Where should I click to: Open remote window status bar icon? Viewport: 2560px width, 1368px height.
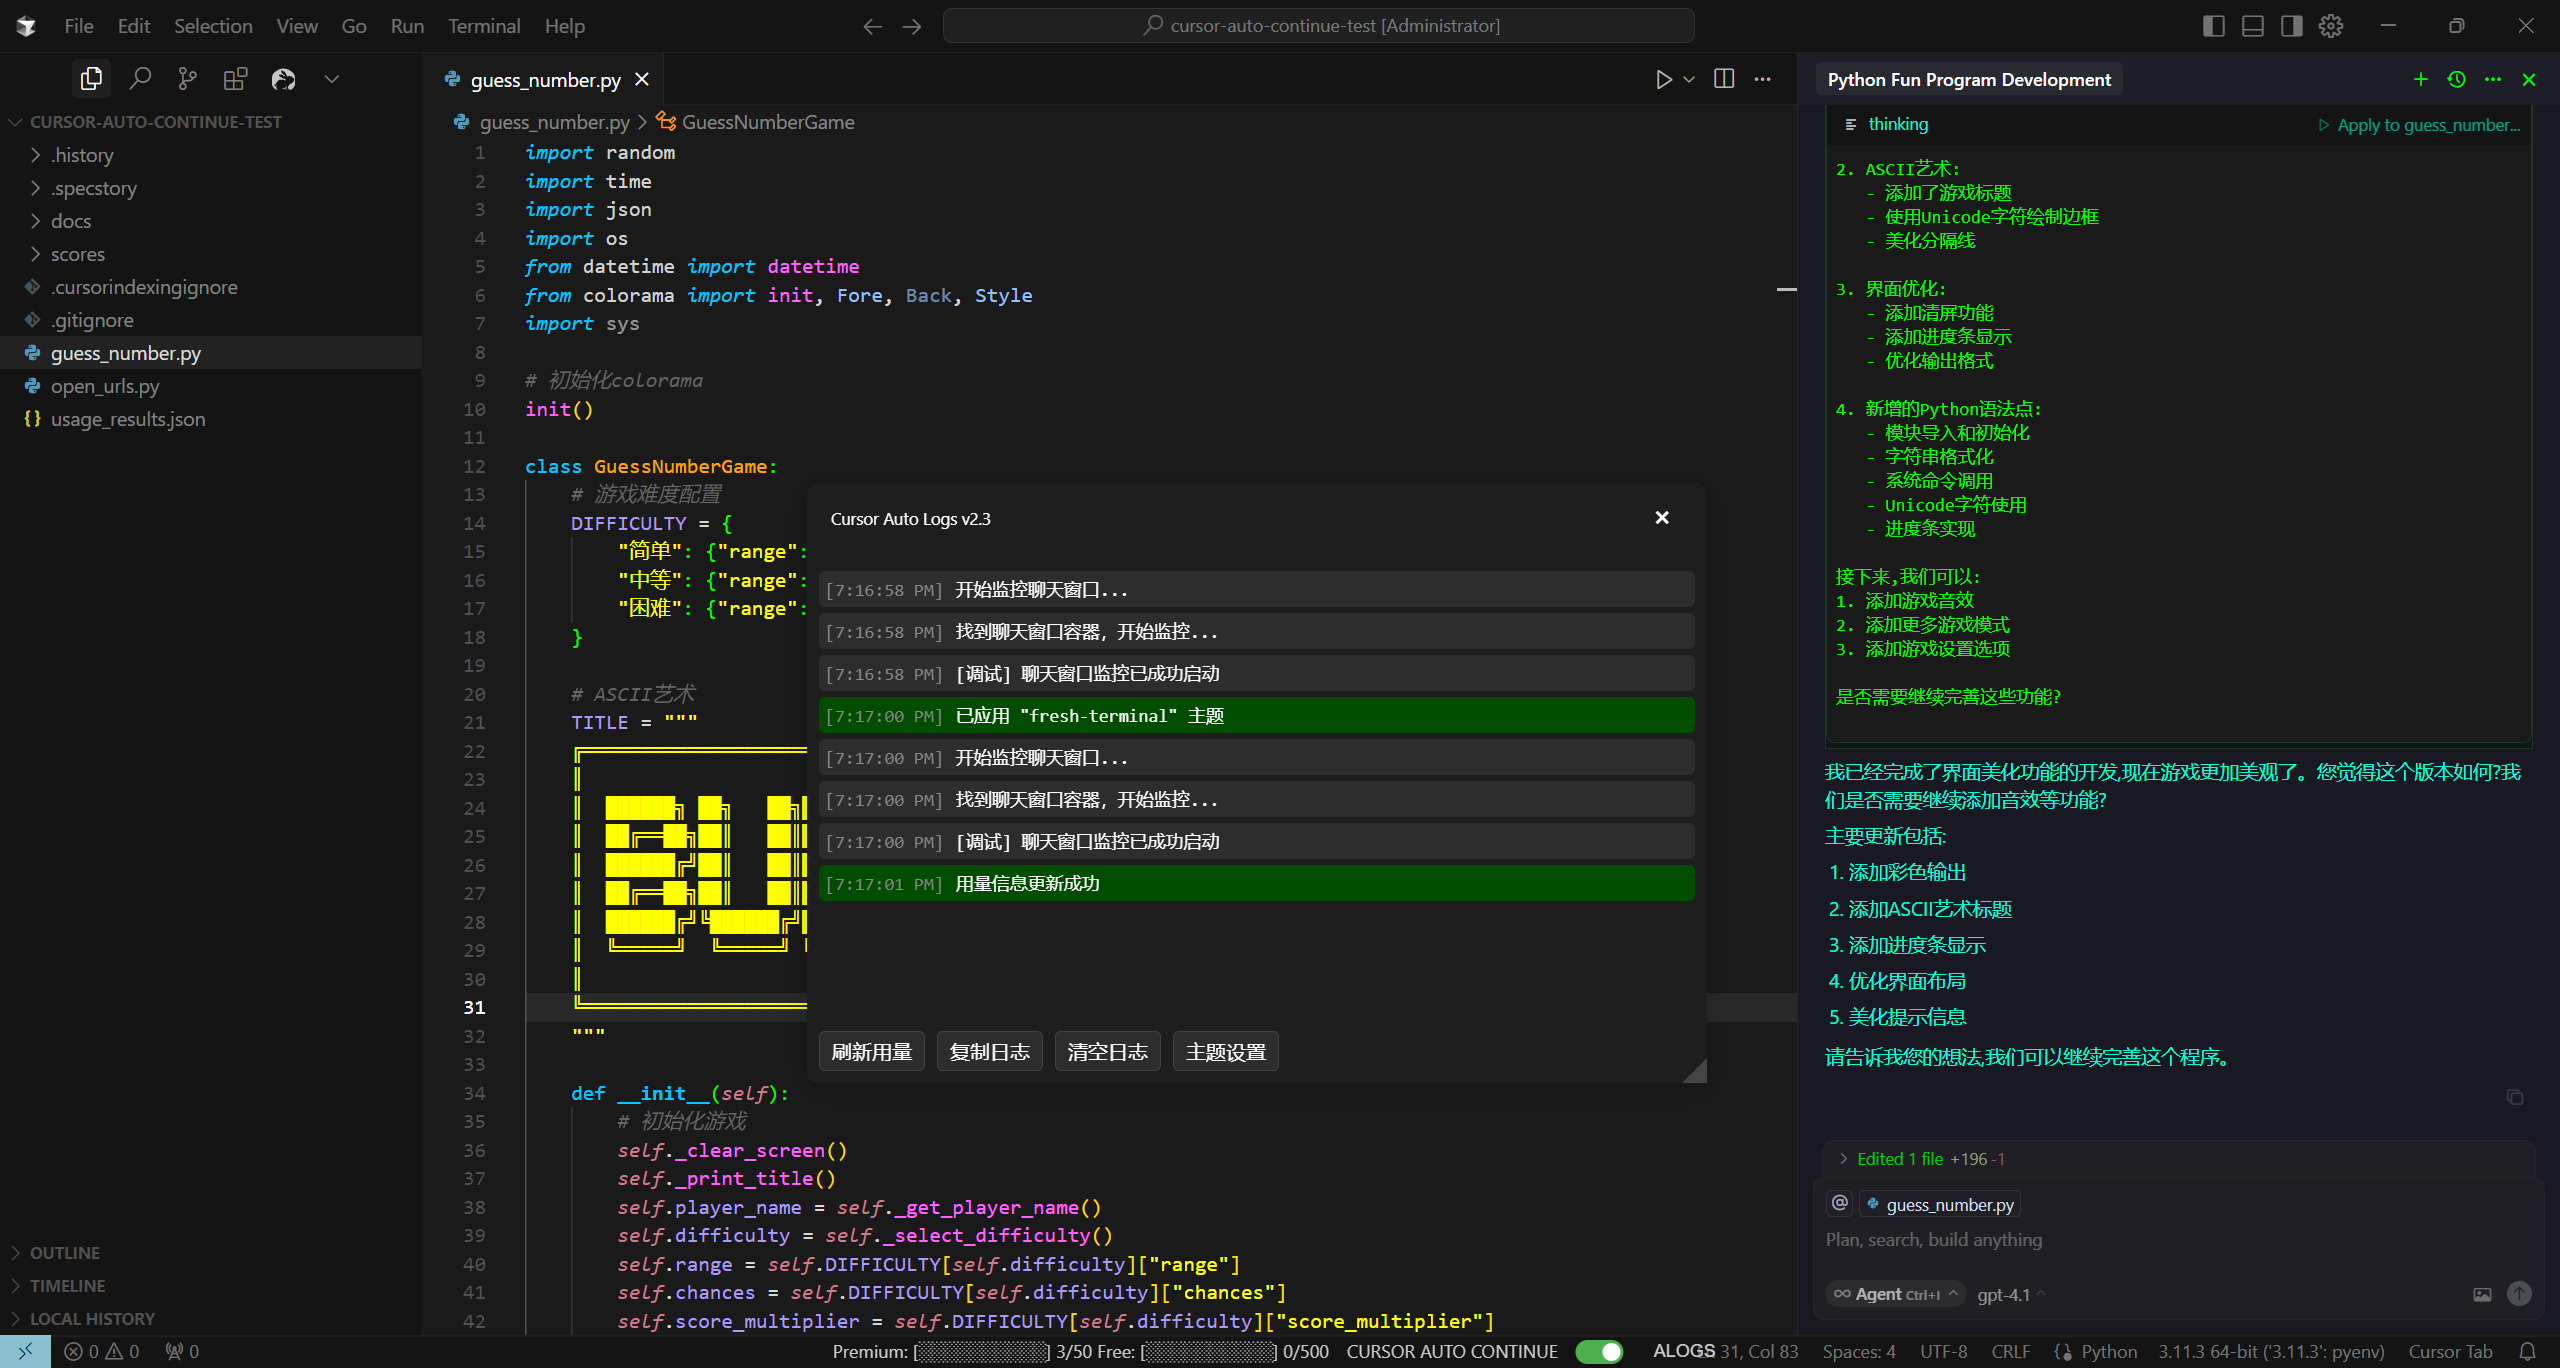[x=25, y=1351]
